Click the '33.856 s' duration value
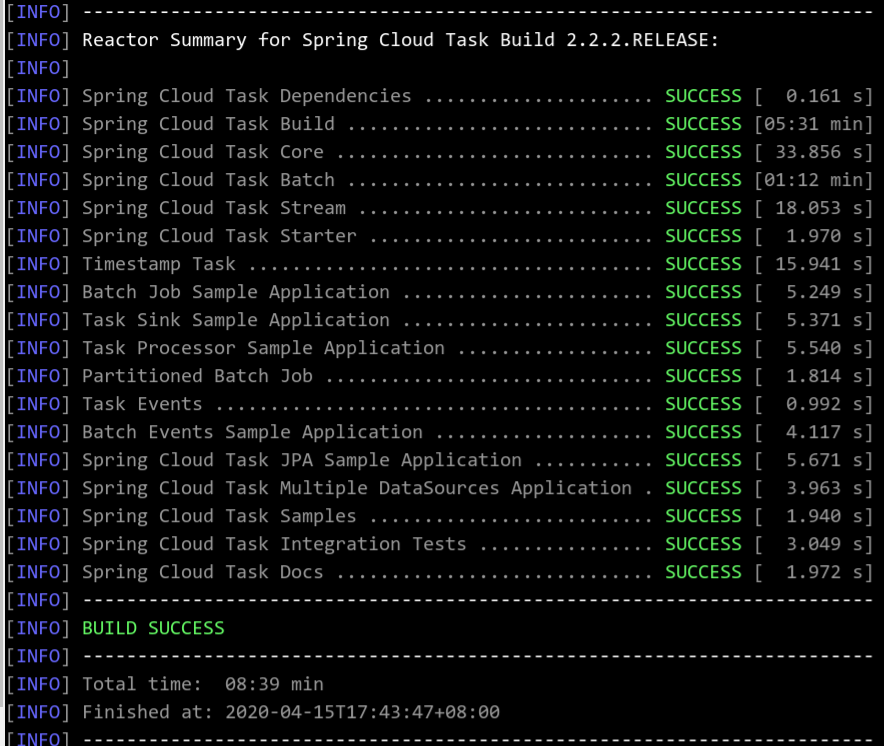 tap(819, 152)
